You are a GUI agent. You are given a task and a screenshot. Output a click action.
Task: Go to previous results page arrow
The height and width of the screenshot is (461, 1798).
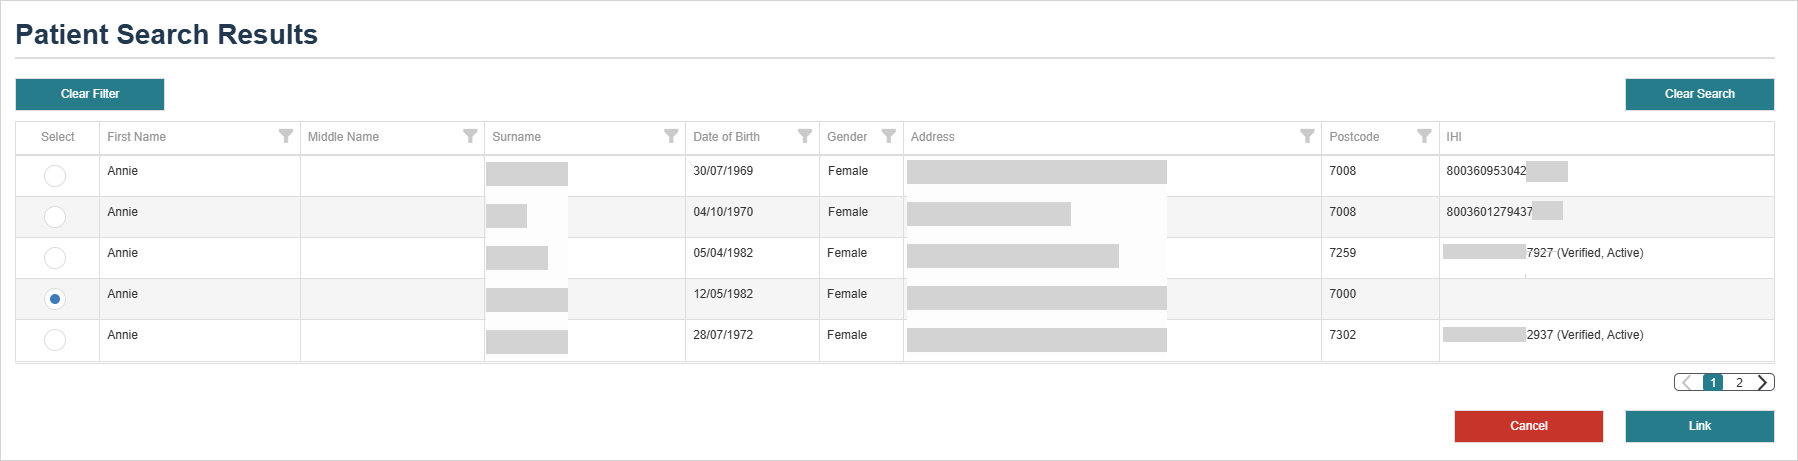1687,382
